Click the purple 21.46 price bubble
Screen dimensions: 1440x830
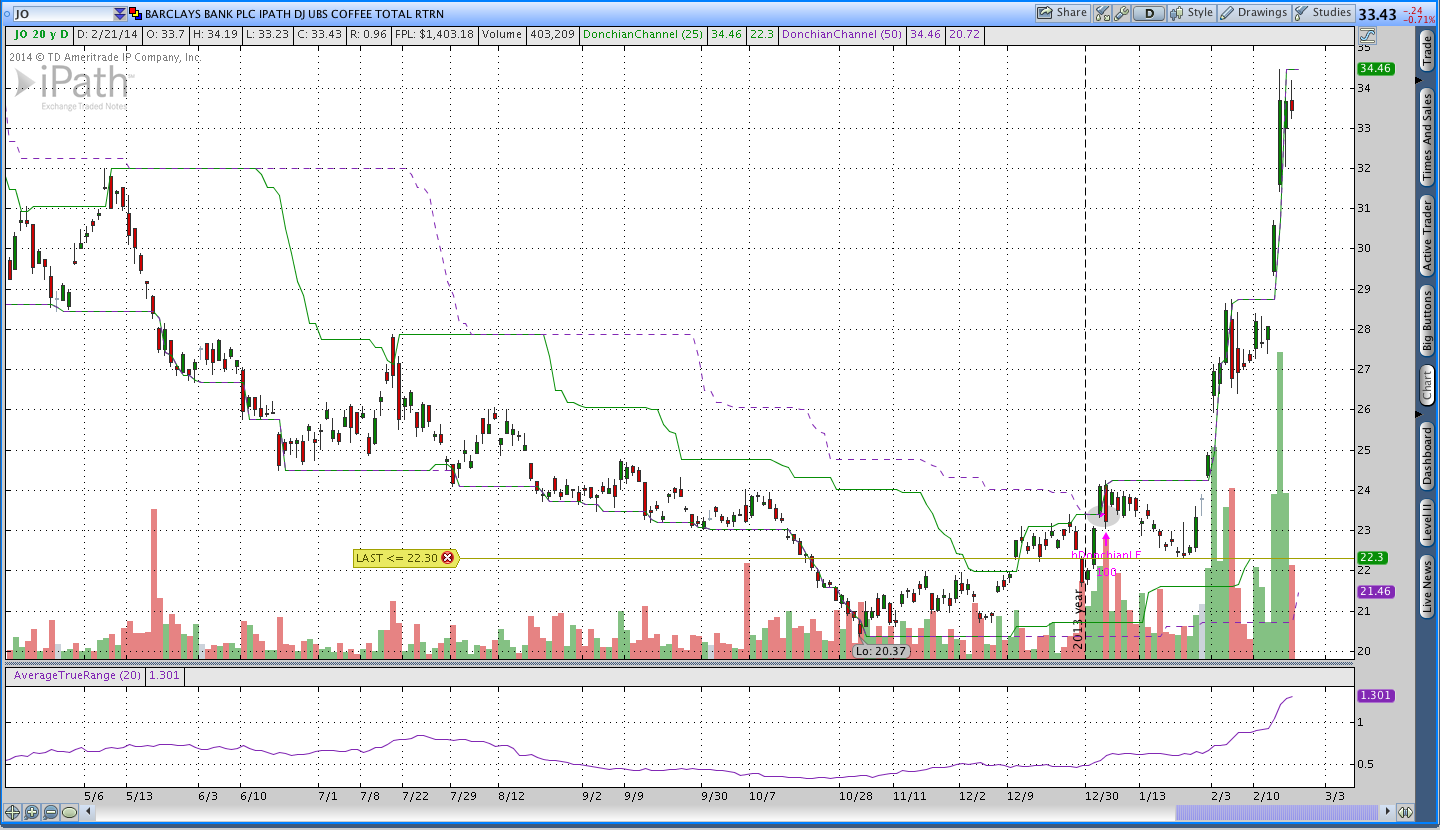click(x=1376, y=592)
